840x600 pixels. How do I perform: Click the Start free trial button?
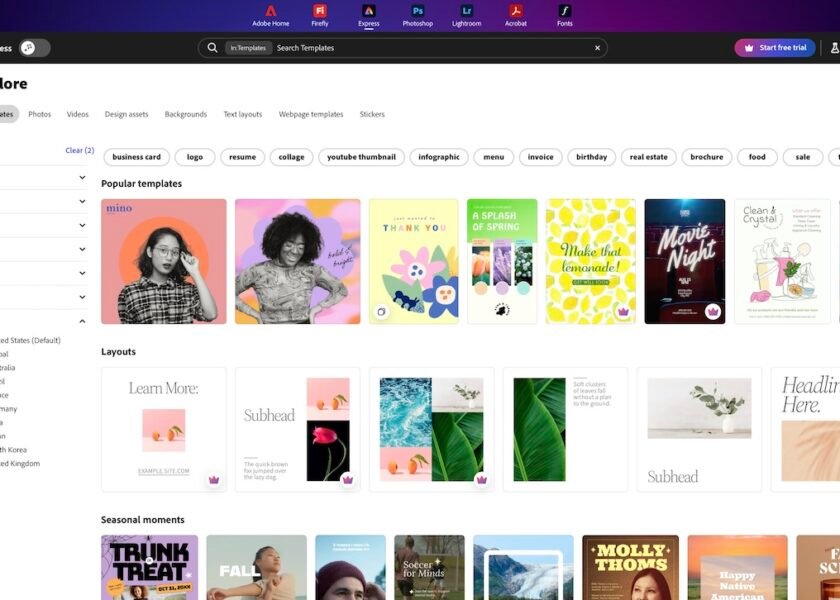tap(774, 48)
